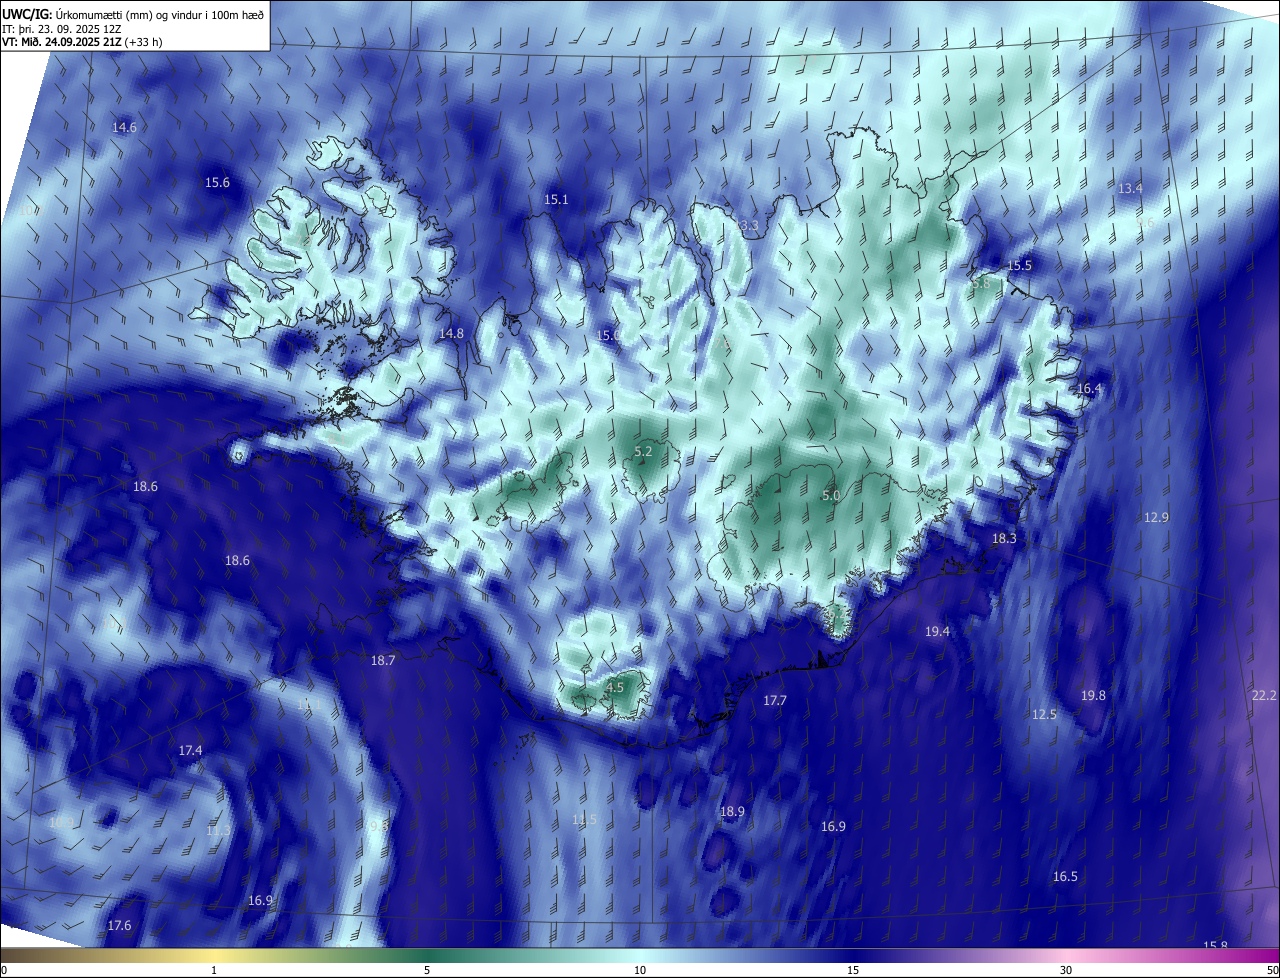Click the map value 16.5

[1065, 876]
